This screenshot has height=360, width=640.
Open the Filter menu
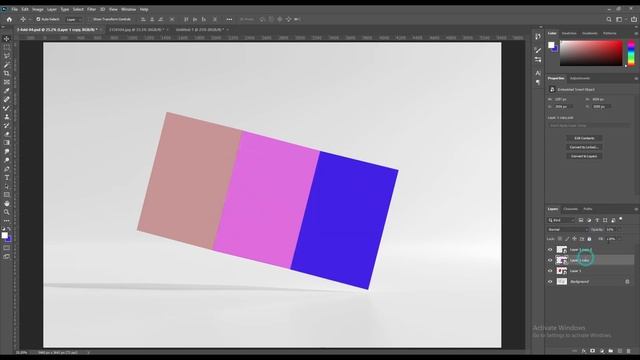click(91, 9)
